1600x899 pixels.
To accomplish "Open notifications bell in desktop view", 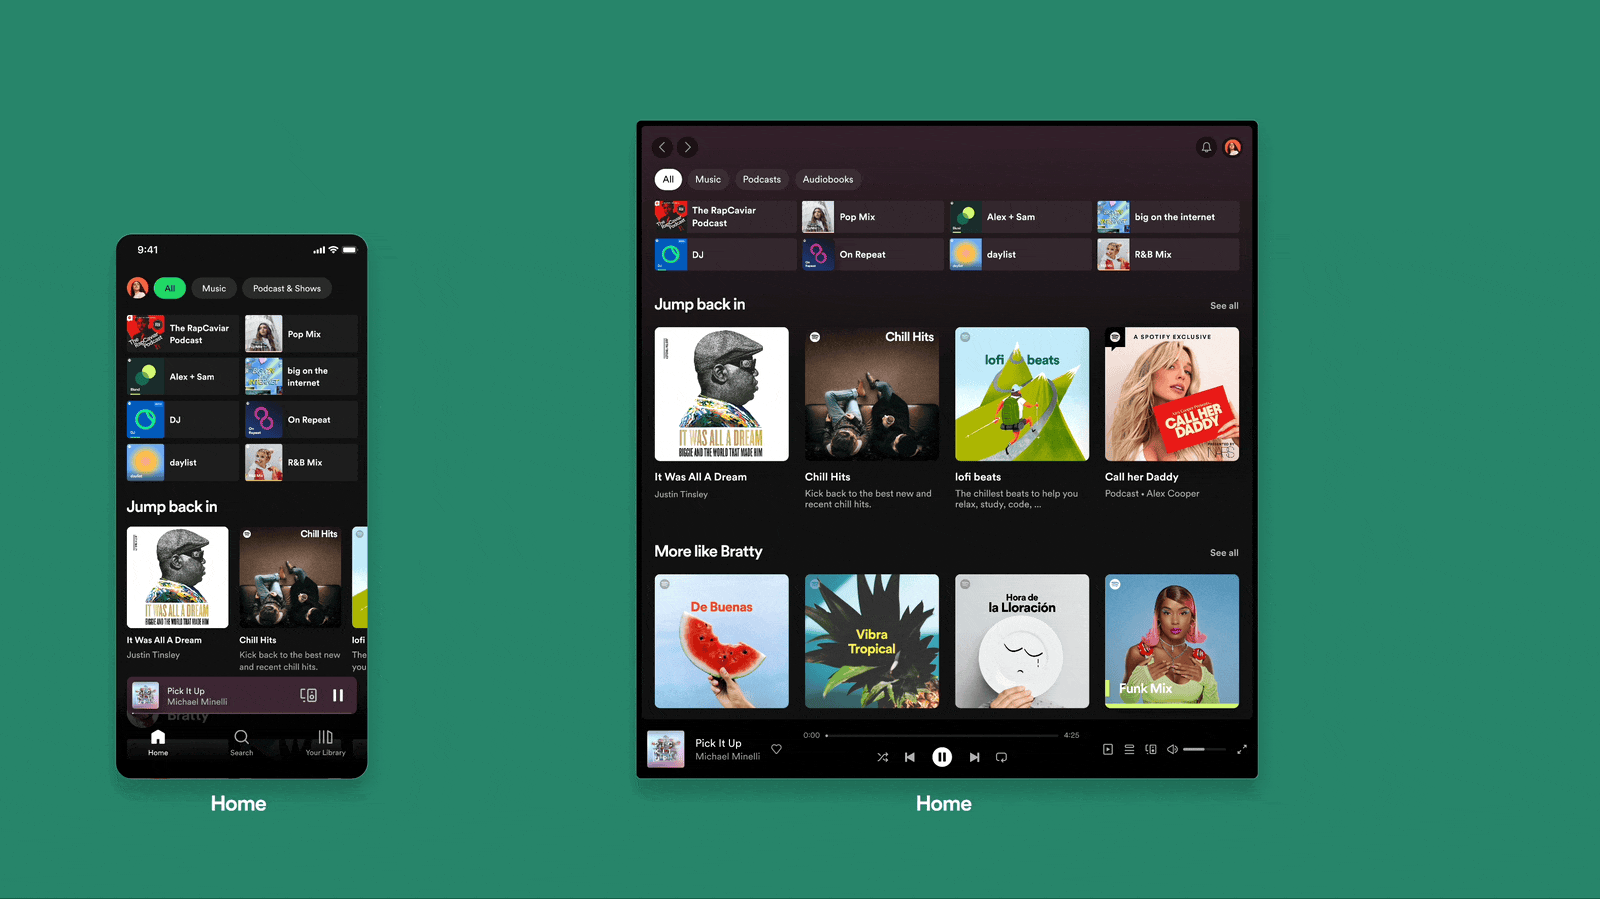I will pos(1206,147).
